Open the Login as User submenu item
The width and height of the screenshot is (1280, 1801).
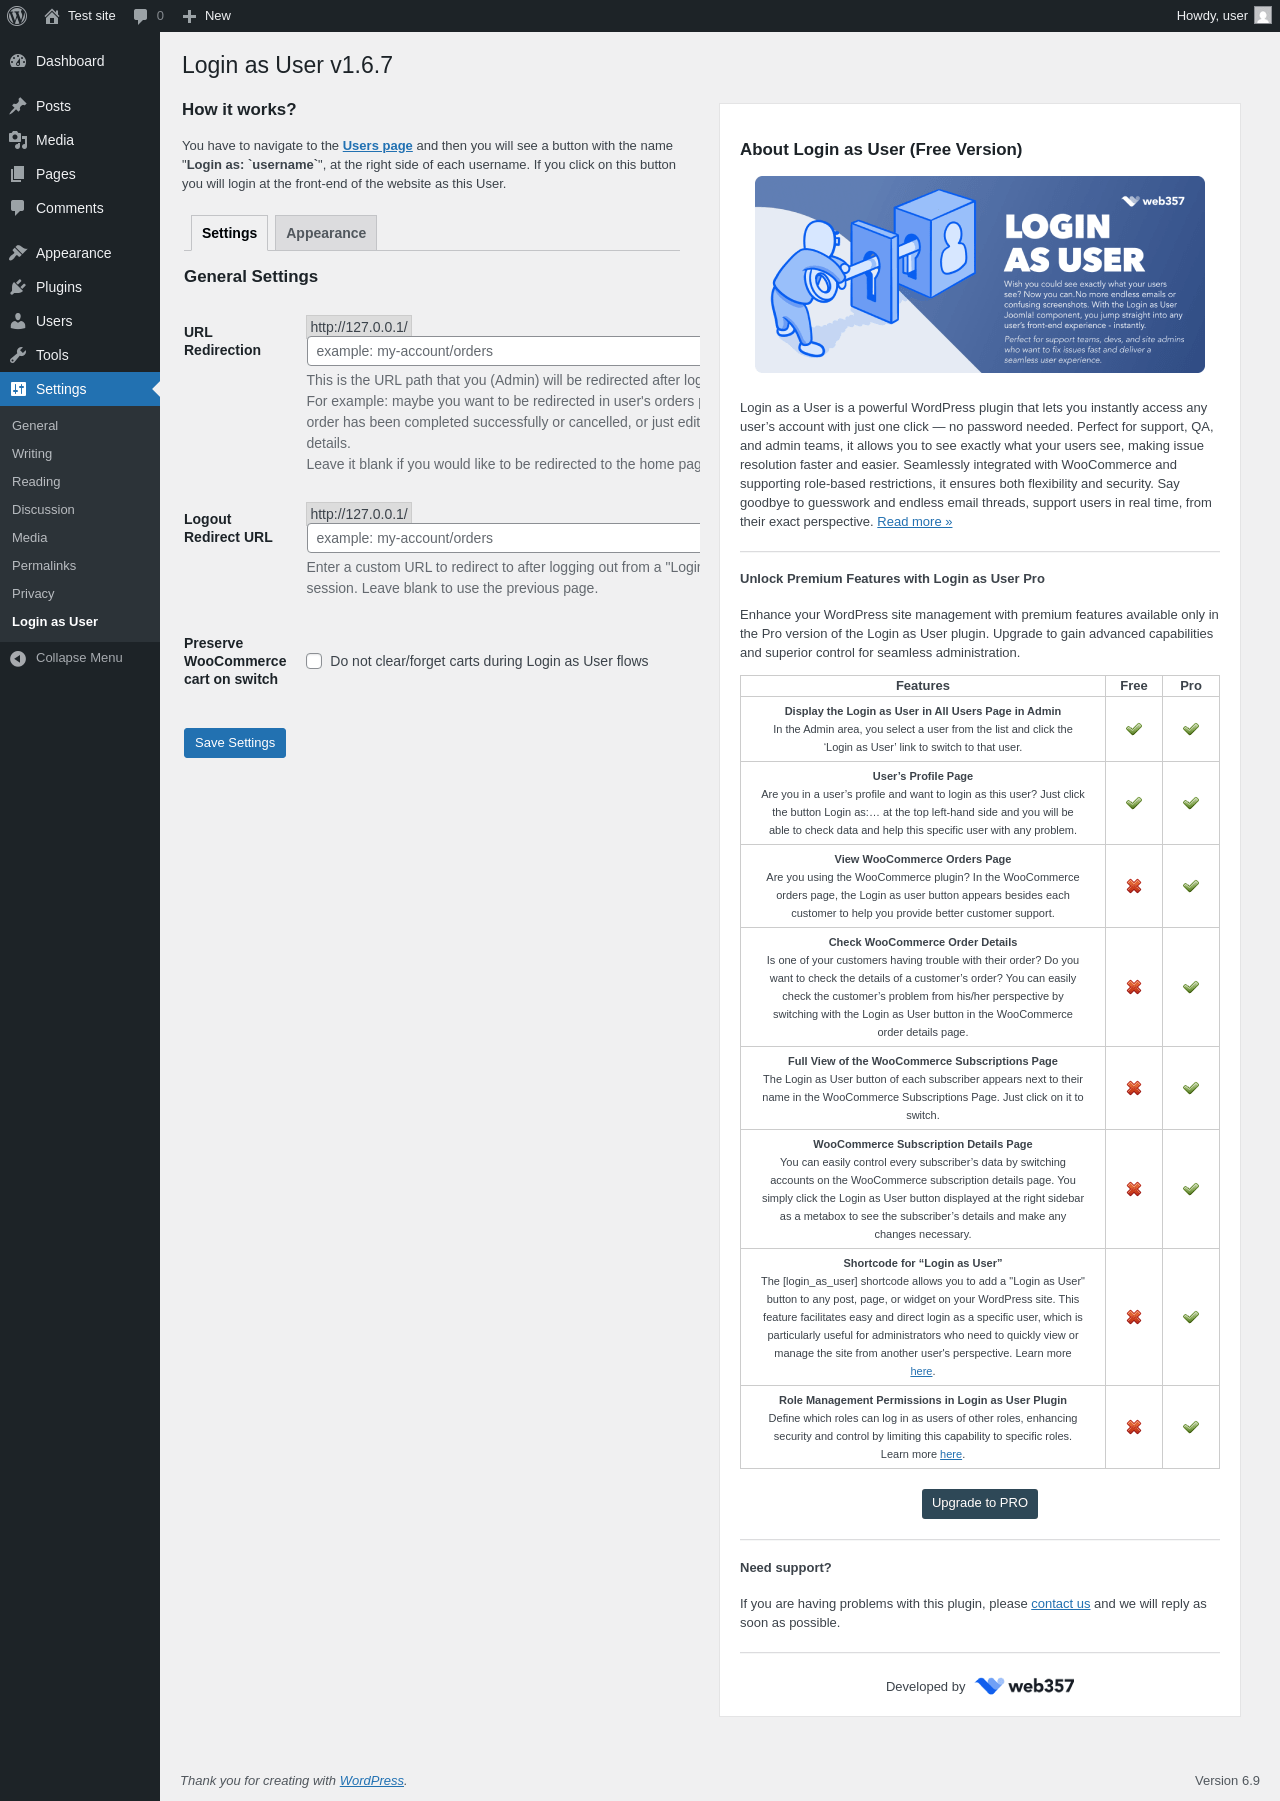[55, 622]
